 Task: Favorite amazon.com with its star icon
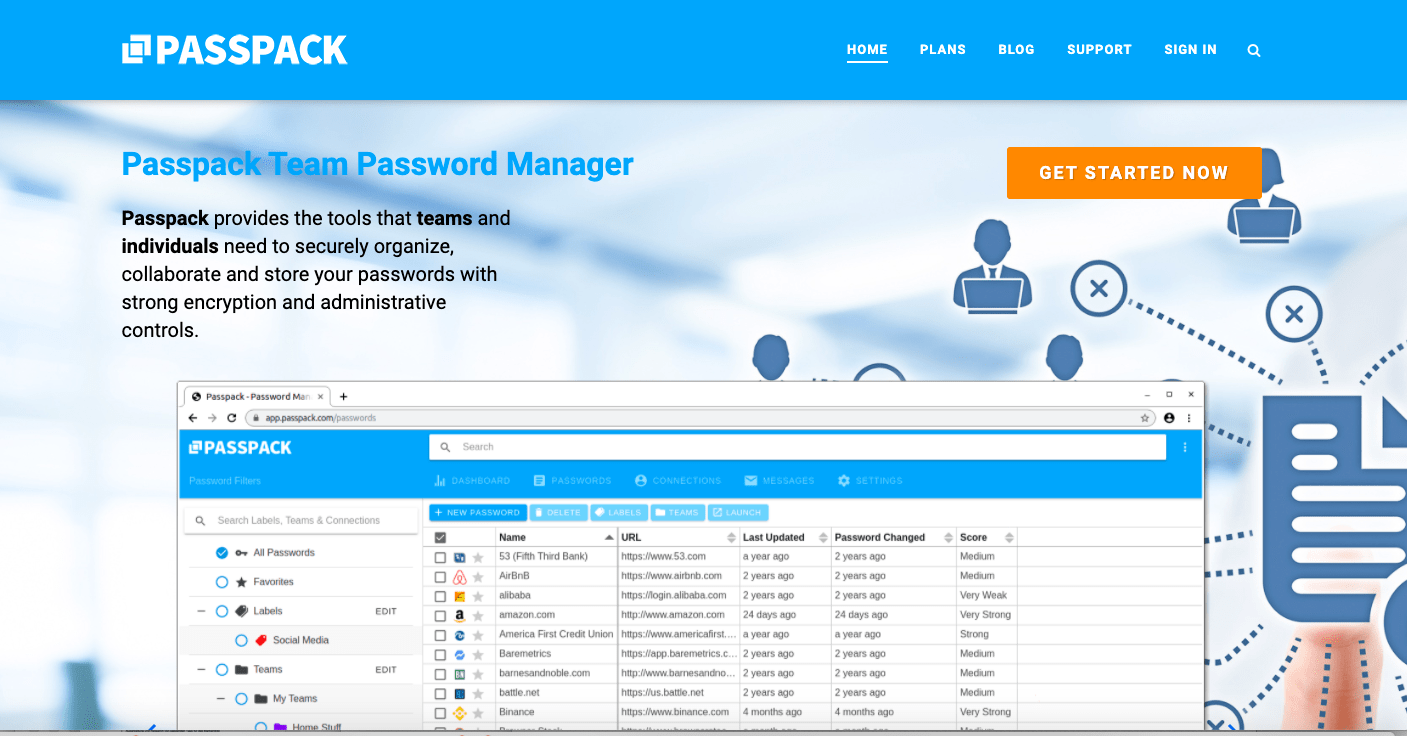click(x=478, y=616)
